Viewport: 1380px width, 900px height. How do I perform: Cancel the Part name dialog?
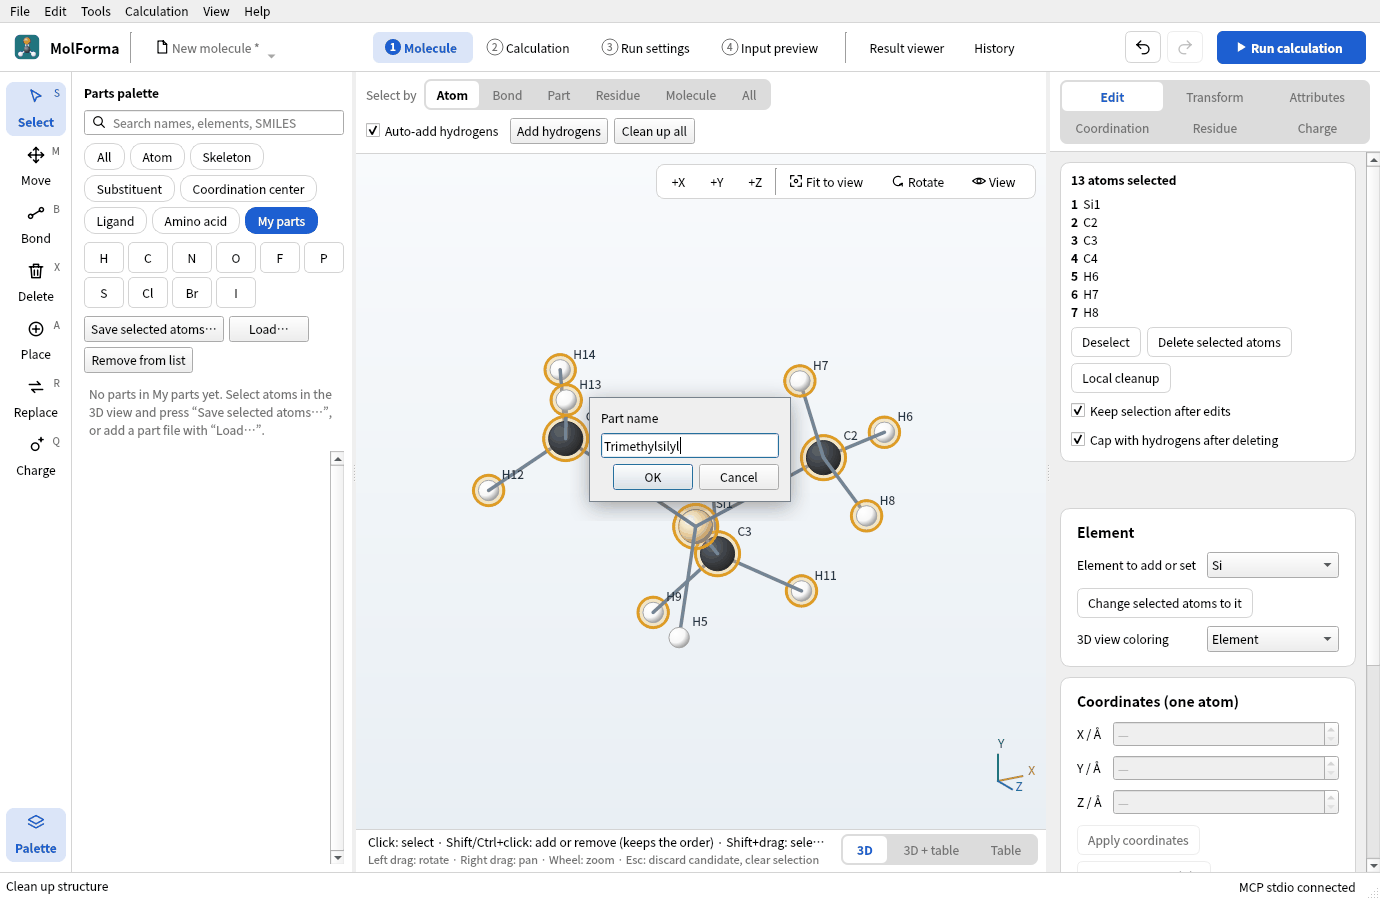pyautogui.click(x=739, y=477)
